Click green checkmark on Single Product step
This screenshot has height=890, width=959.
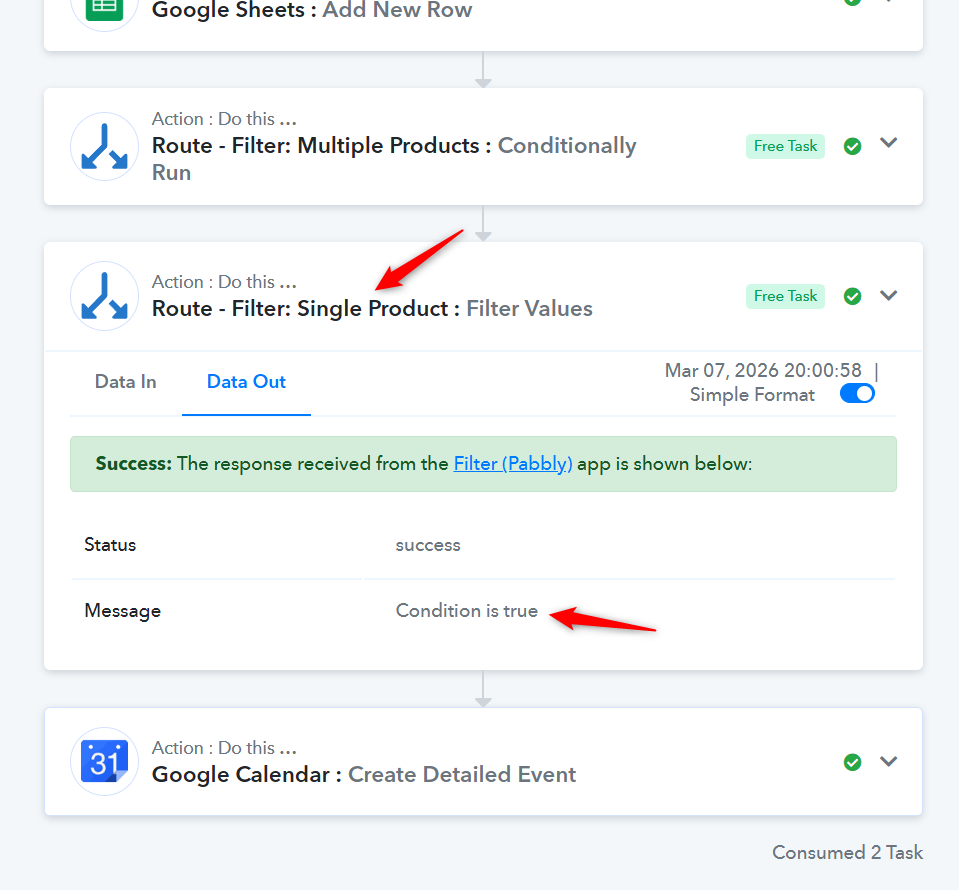pos(852,296)
